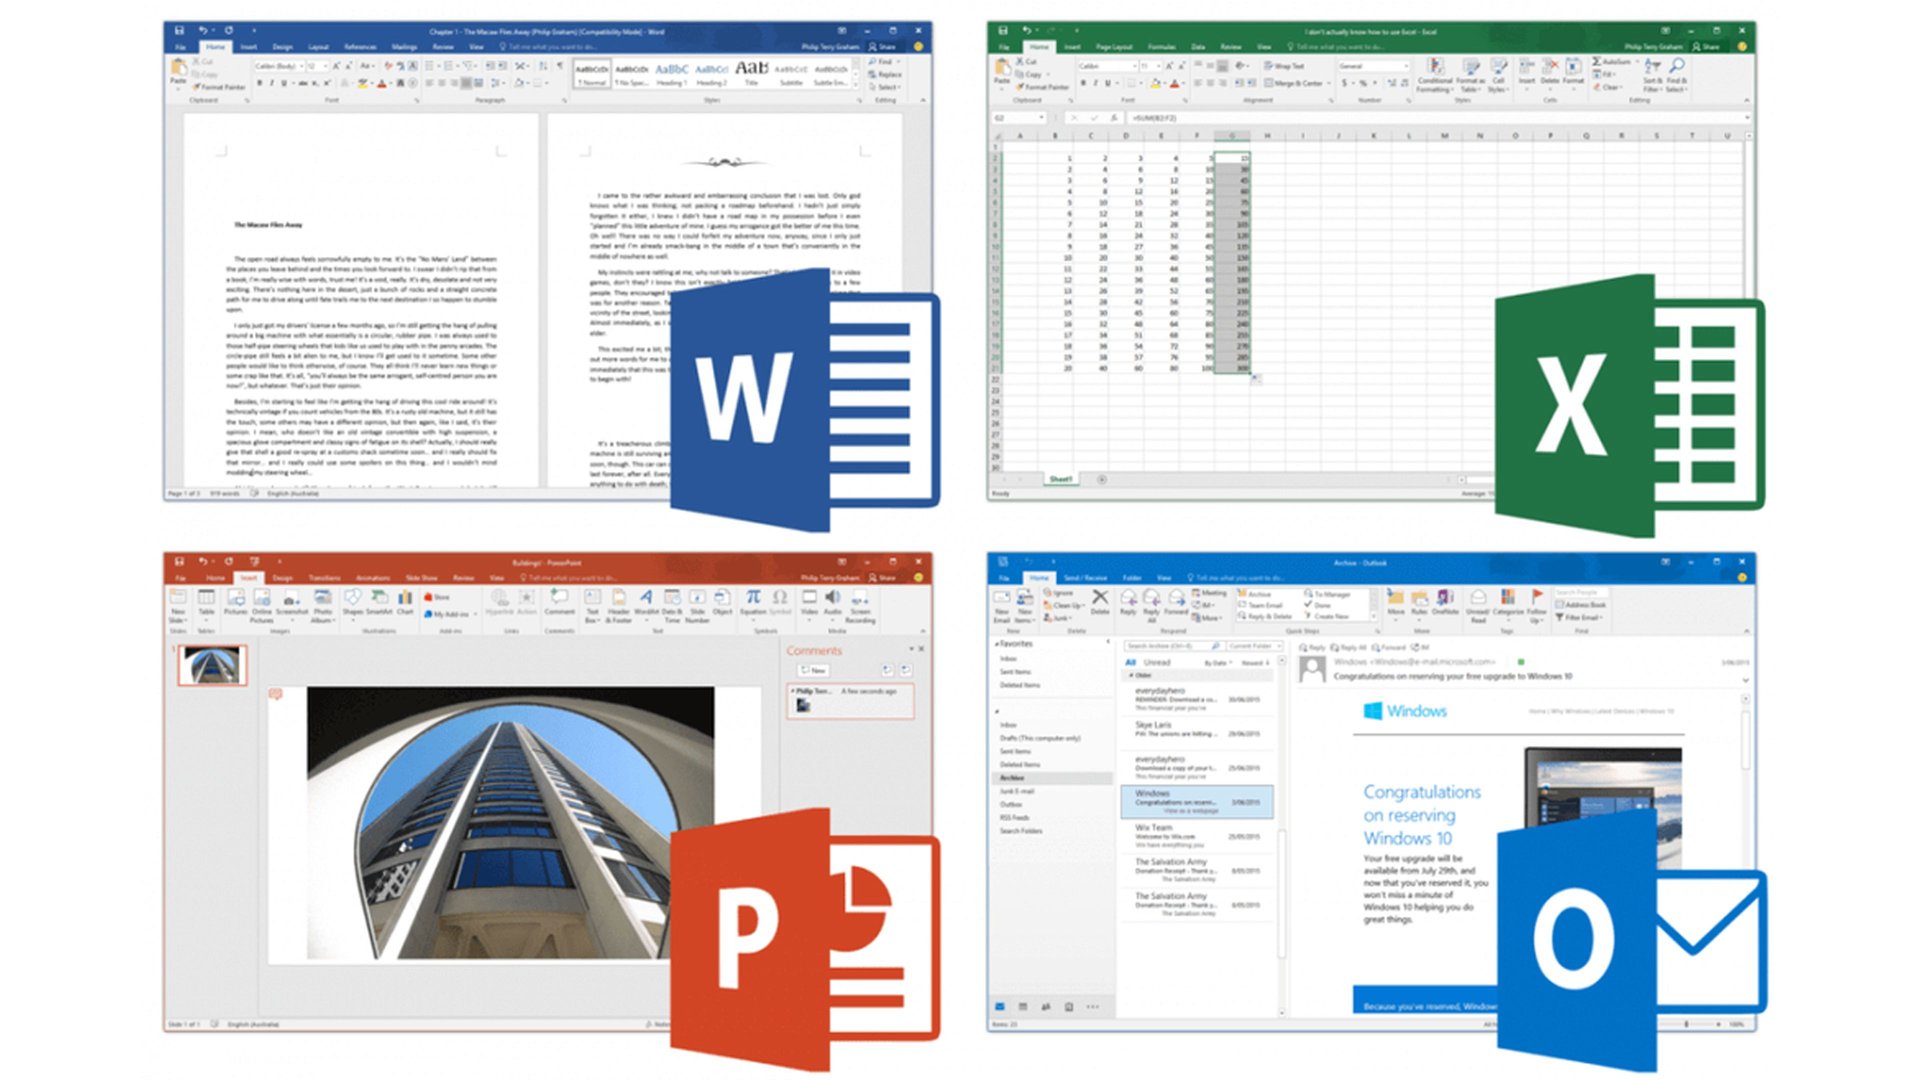Open Find & Select in Excel
This screenshot has height=1080, width=1920.
(x=1676, y=76)
